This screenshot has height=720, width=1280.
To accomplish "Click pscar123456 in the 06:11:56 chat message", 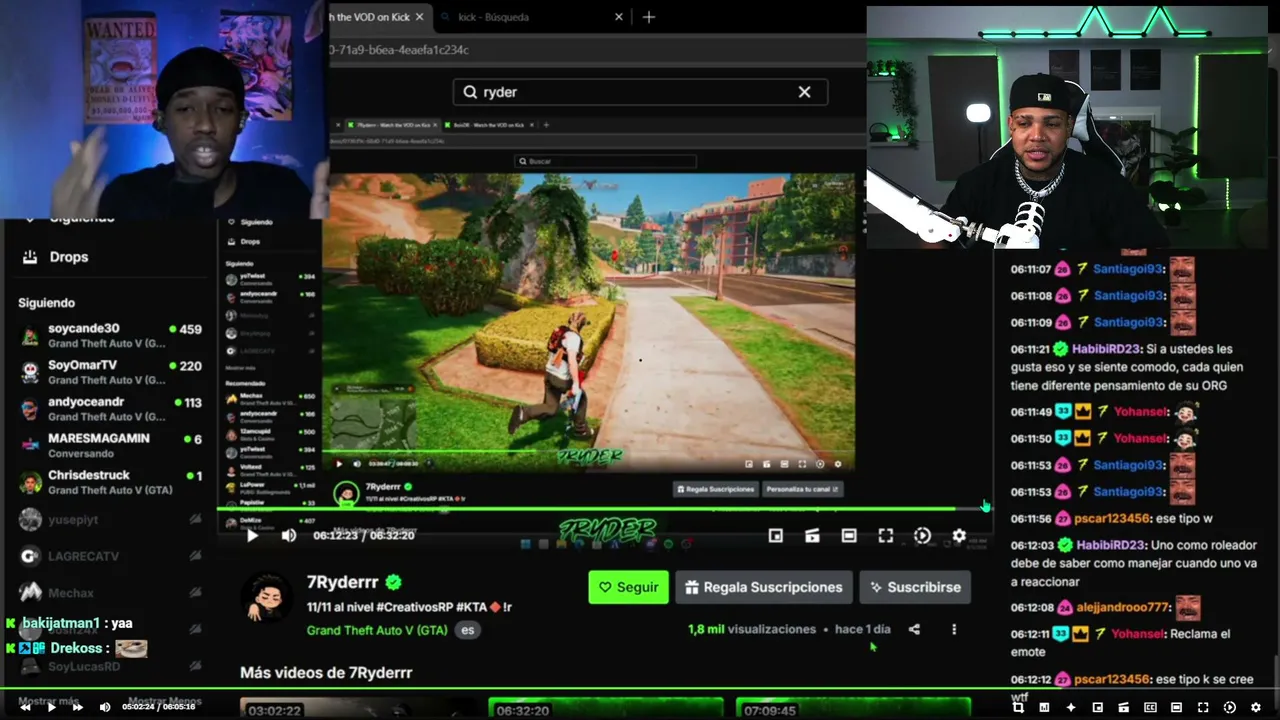I will coord(1113,519).
